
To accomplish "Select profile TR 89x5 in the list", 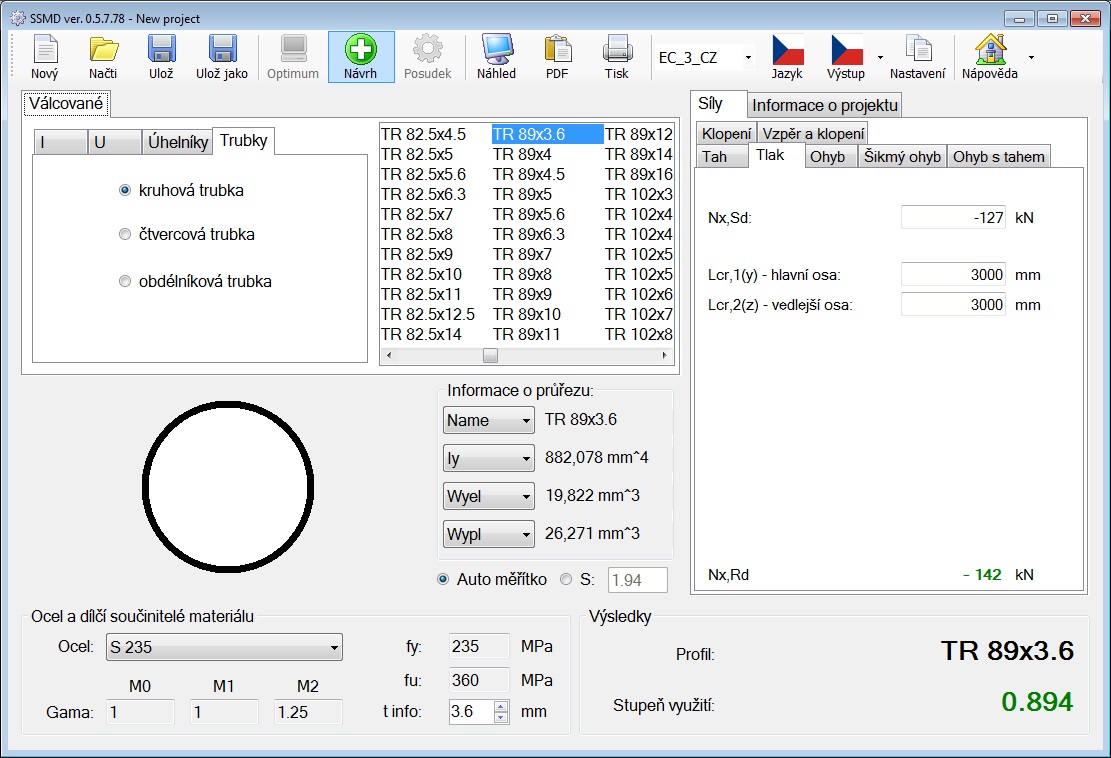I will (x=522, y=194).
